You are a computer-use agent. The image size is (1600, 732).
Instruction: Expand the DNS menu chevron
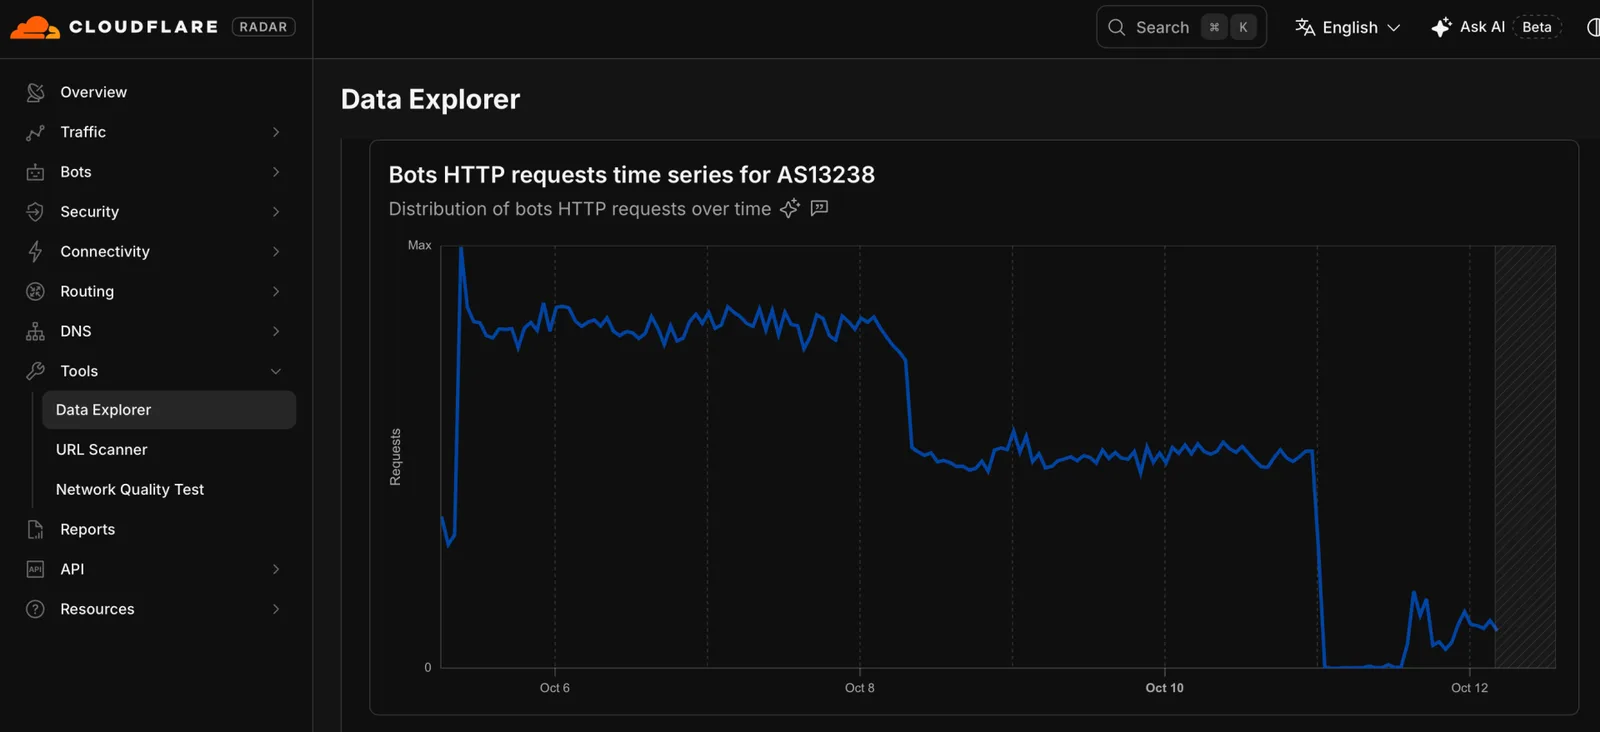pyautogui.click(x=276, y=331)
